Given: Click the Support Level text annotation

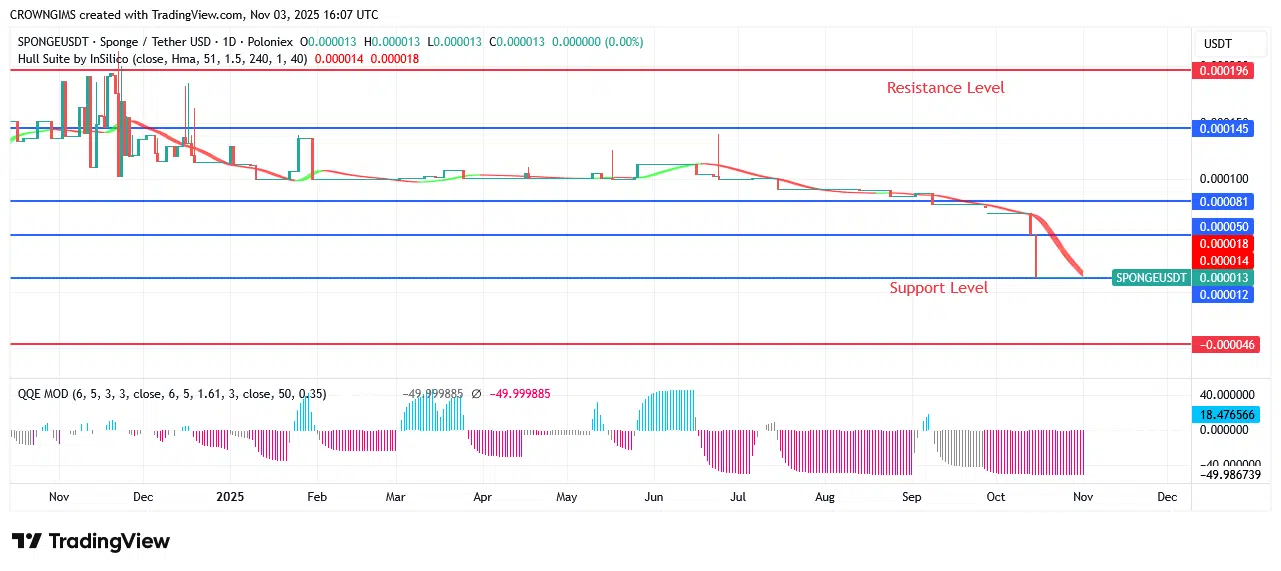Looking at the screenshot, I should (938, 288).
